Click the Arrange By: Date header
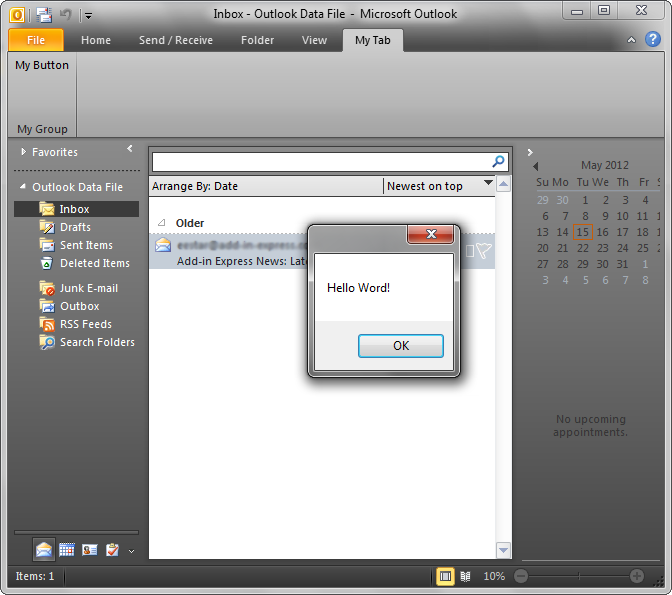 (x=195, y=186)
